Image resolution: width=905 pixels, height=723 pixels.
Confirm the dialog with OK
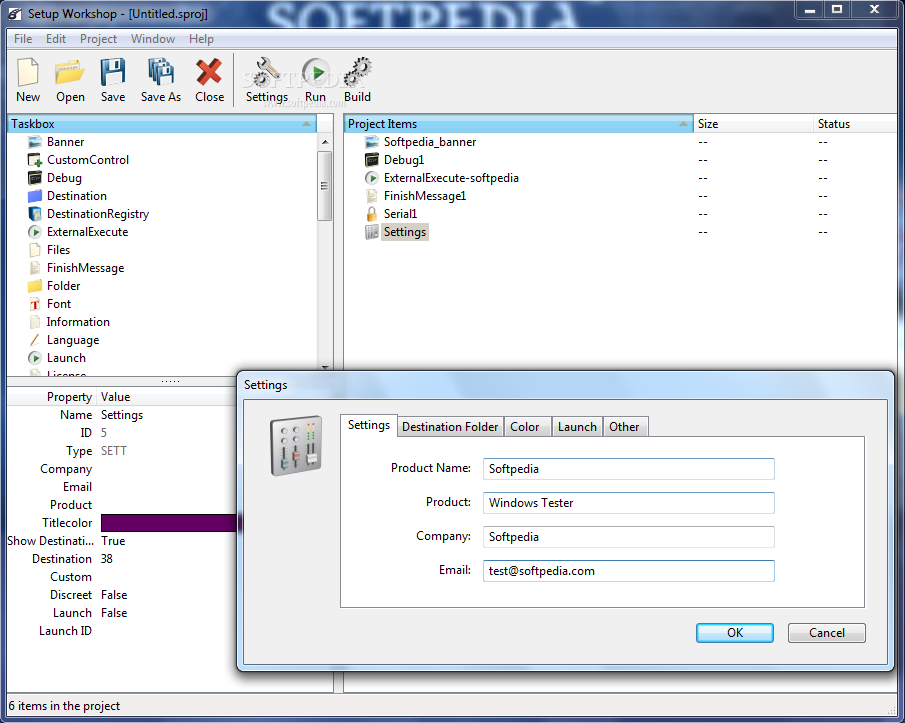735,633
